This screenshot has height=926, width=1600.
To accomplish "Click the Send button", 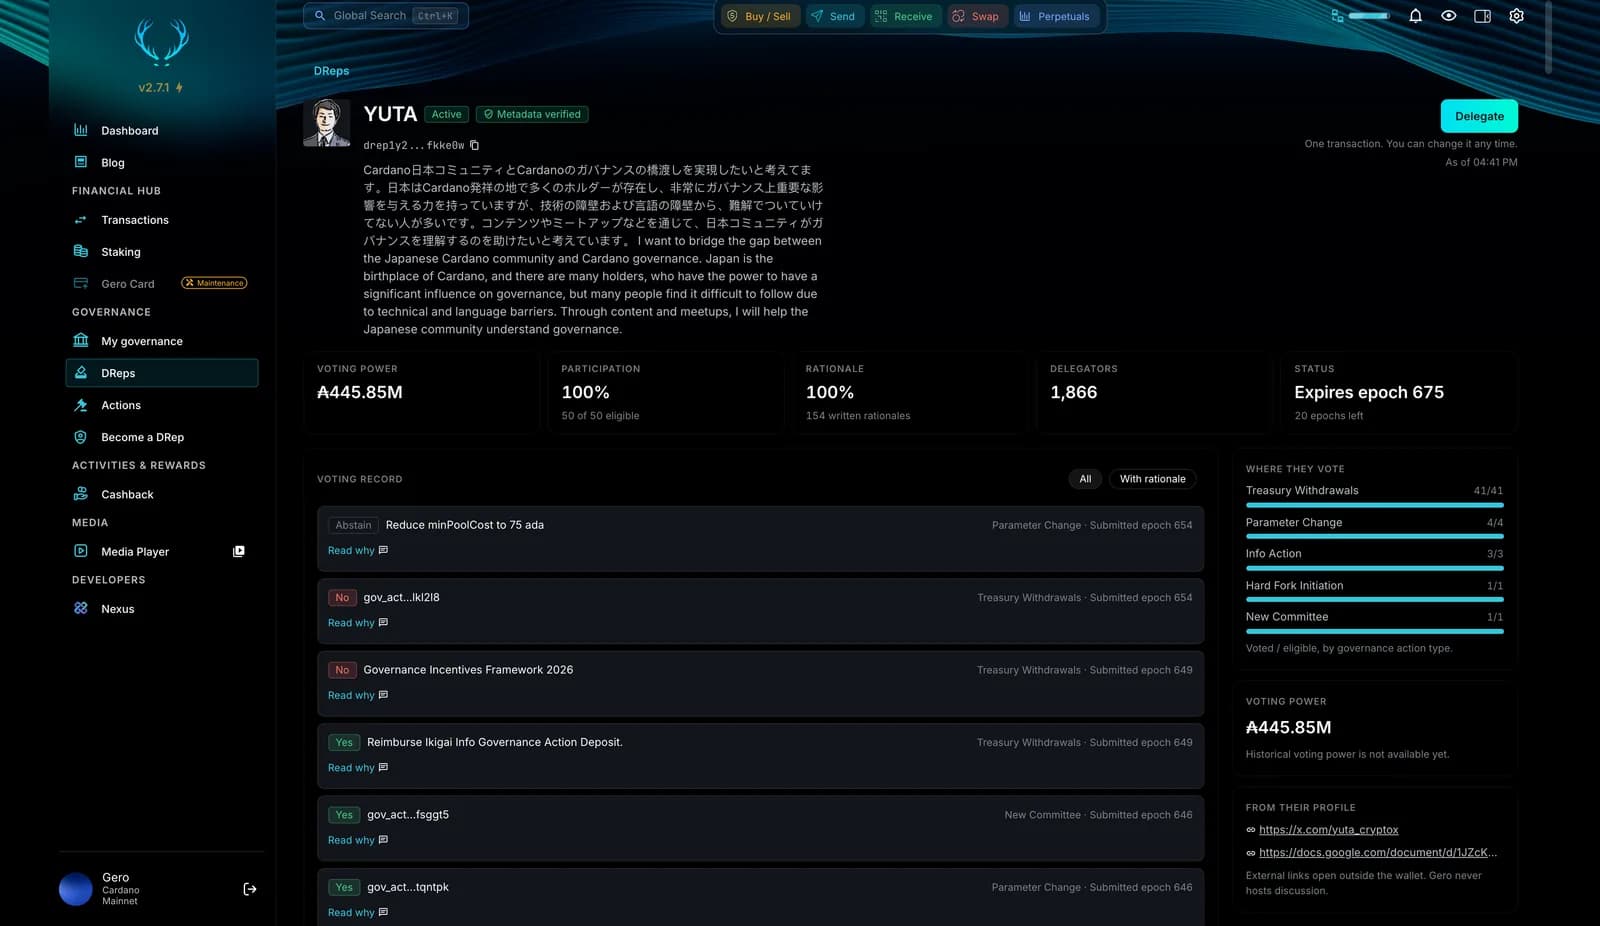I will click(833, 16).
